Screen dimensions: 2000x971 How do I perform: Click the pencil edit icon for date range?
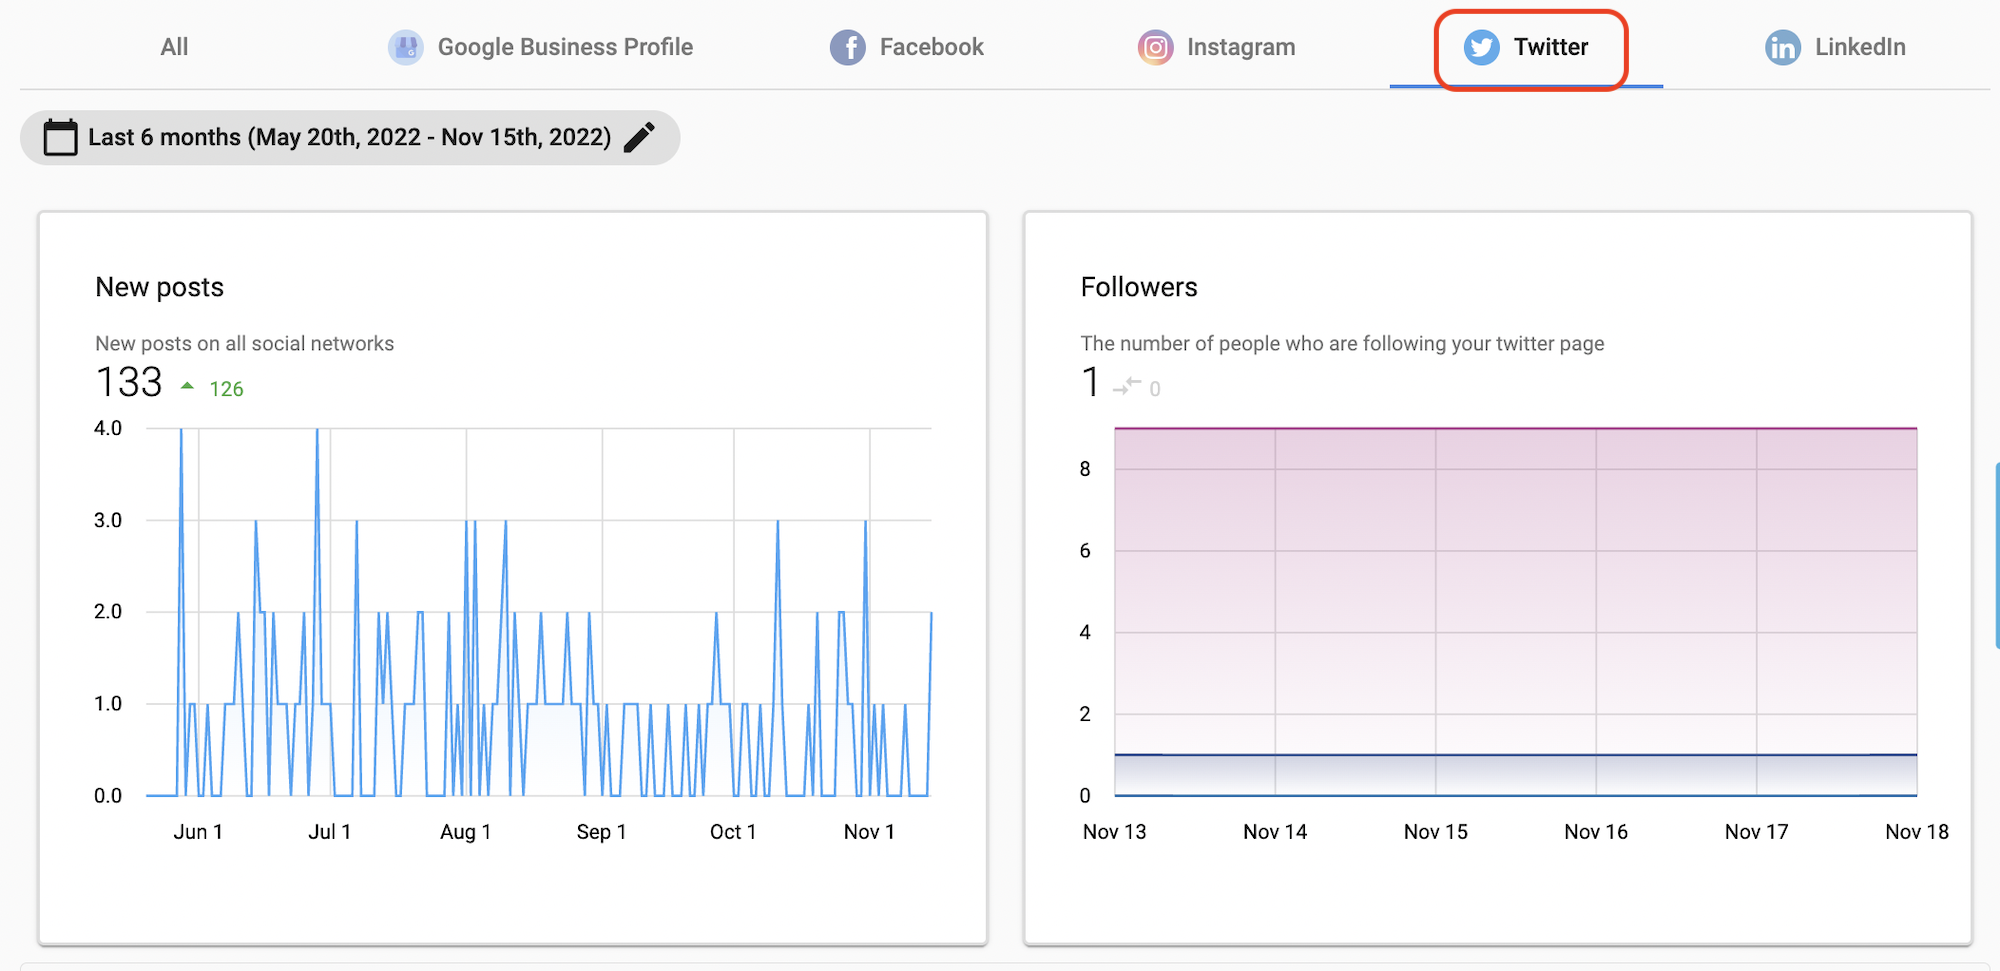click(639, 137)
